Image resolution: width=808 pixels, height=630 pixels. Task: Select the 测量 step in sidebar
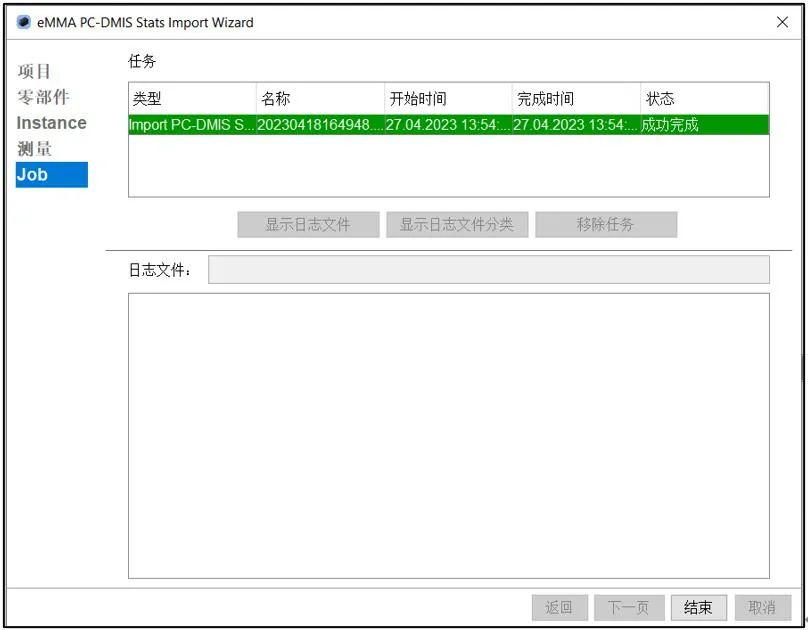click(35, 149)
